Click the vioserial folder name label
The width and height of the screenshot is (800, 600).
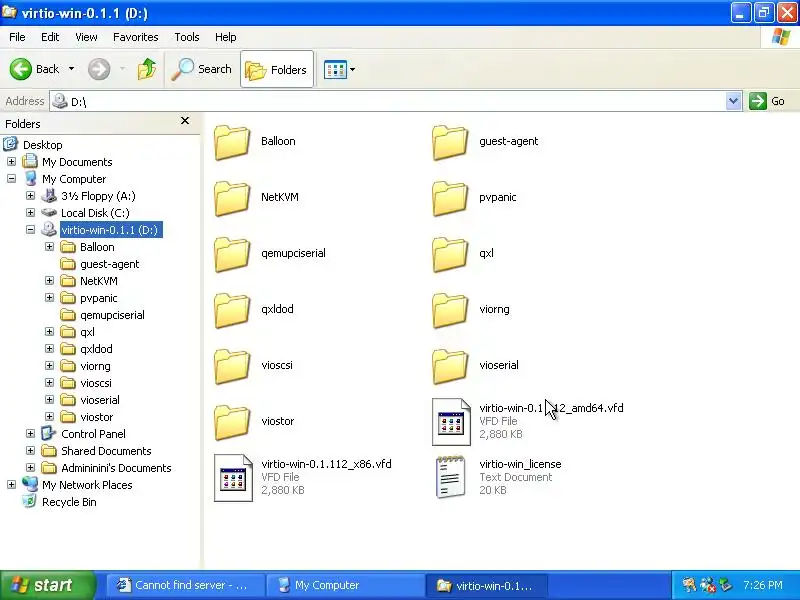[498, 365]
